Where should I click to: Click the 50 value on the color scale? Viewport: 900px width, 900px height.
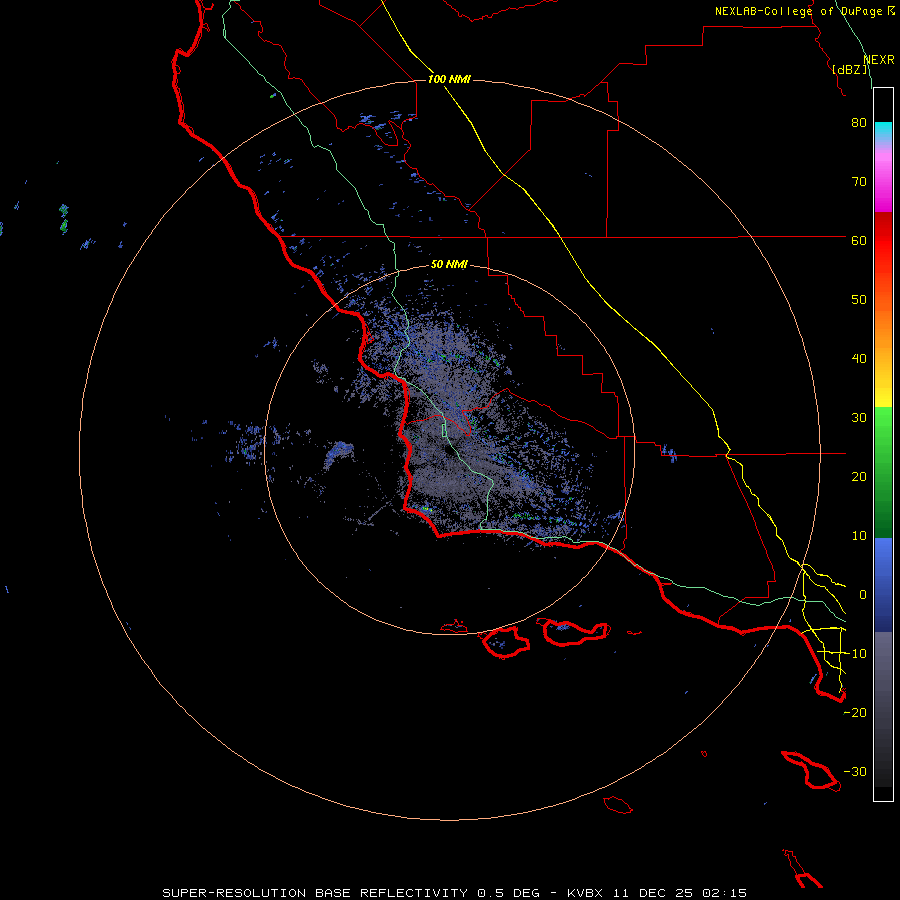click(859, 300)
